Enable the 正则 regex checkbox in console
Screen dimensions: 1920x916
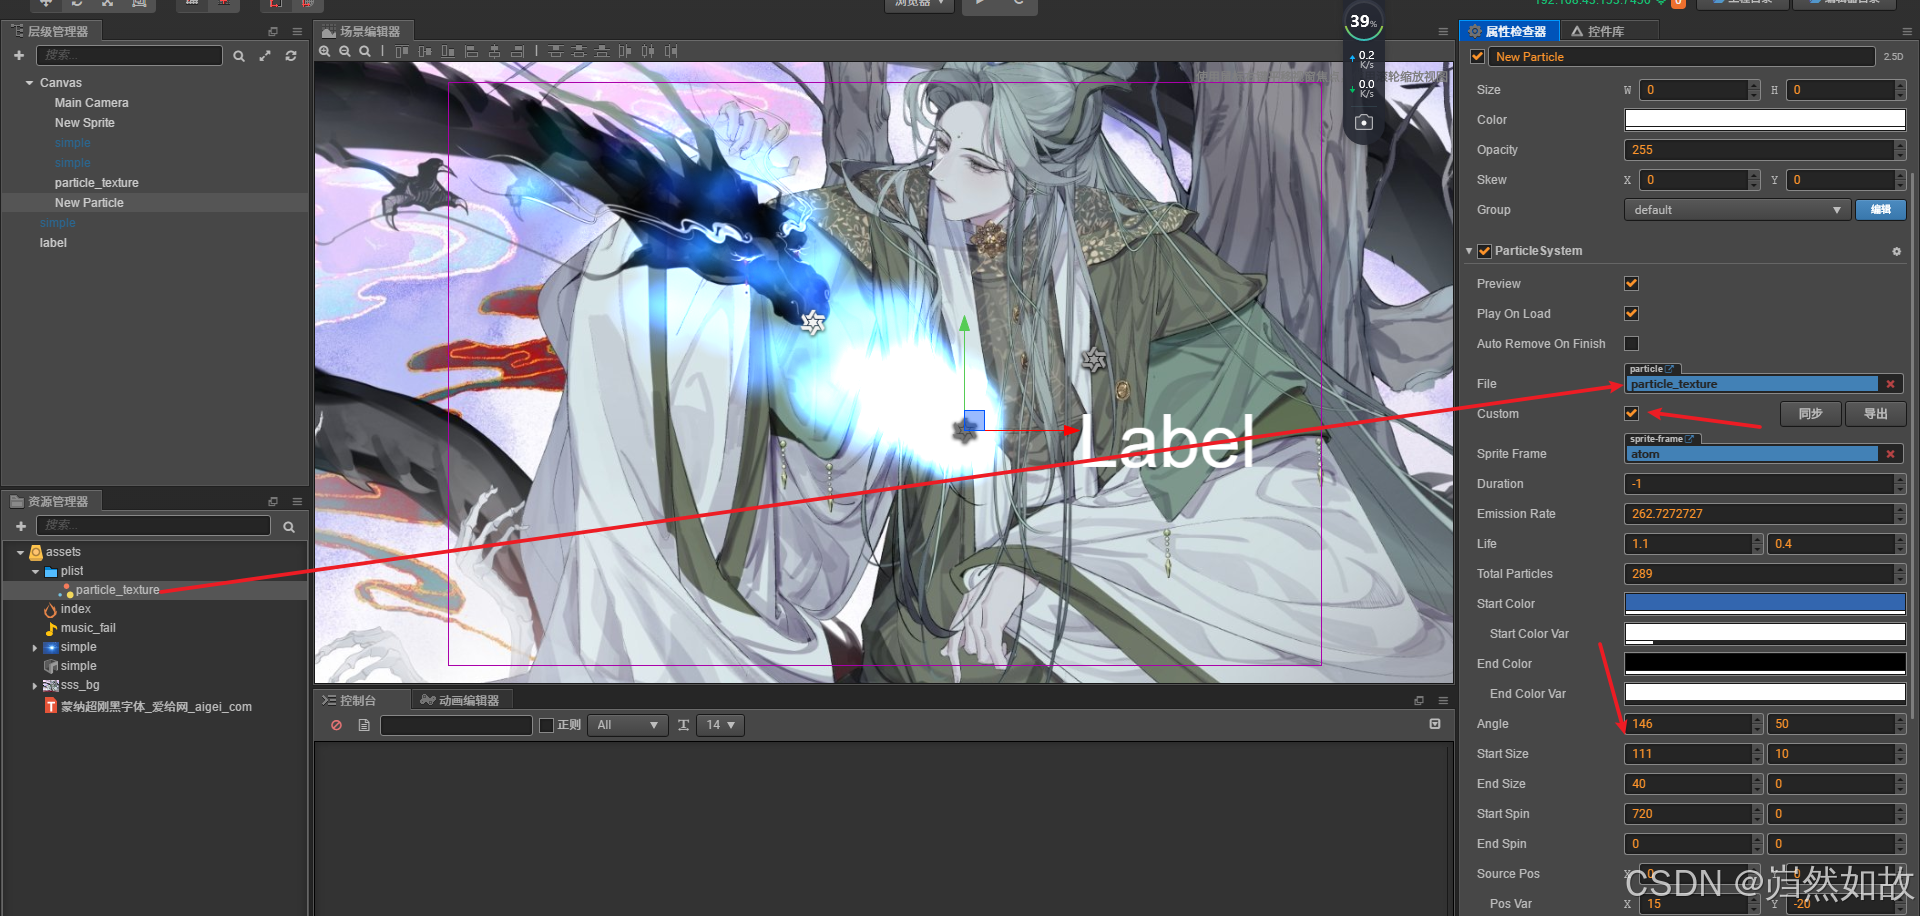[x=546, y=725]
